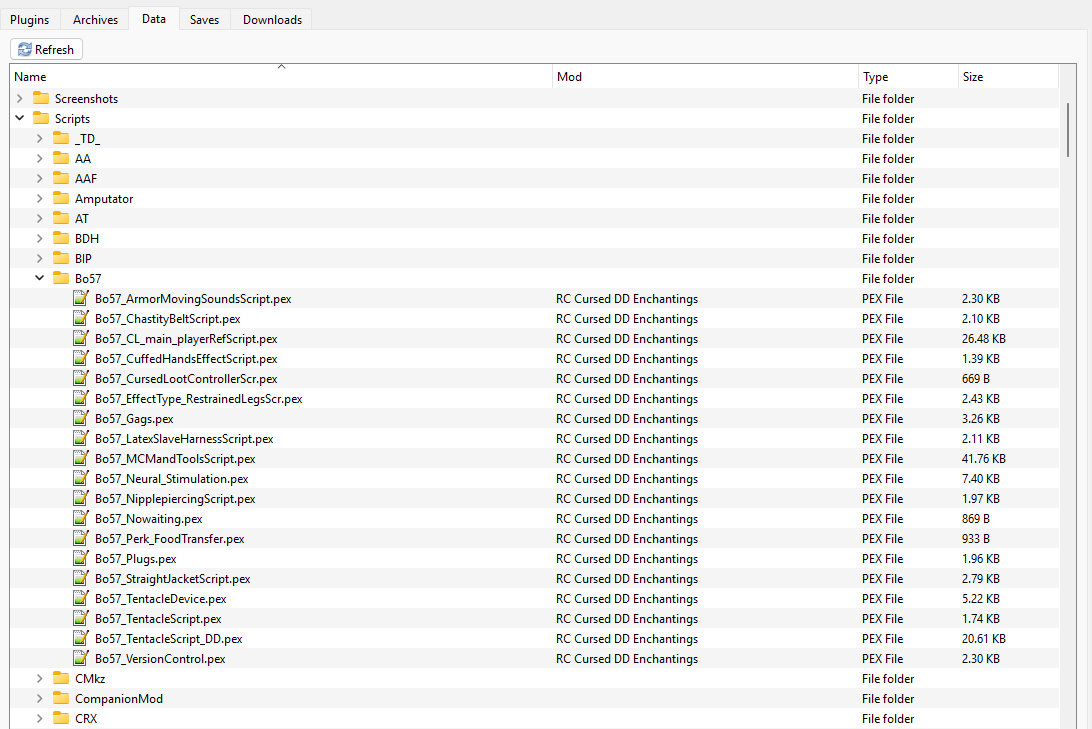Screen dimensions: 1092x729
Task: Select the Bo57_NipplepiercingScript.pex file name
Action: point(175,499)
